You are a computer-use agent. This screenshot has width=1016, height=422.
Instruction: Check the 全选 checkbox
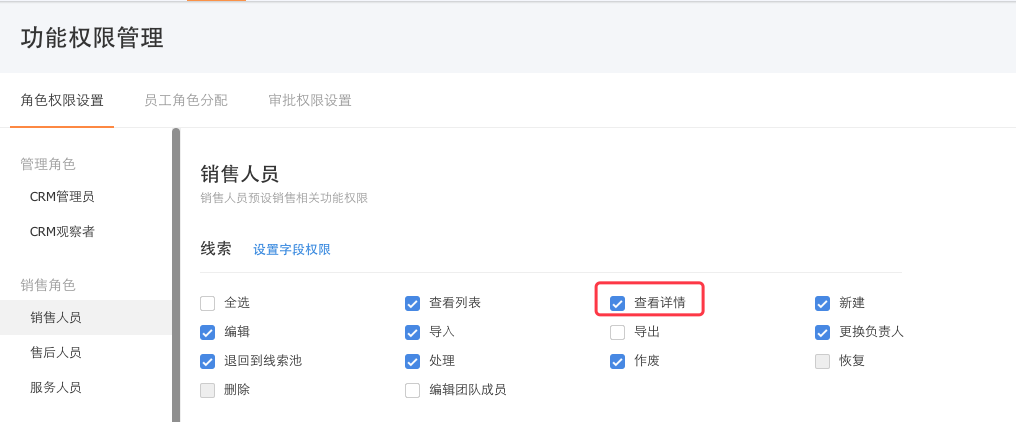pyautogui.click(x=208, y=303)
